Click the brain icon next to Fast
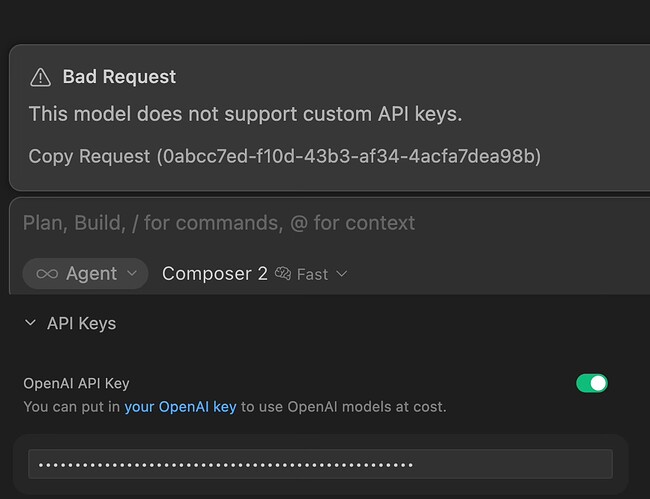The image size is (650, 499). click(283, 274)
